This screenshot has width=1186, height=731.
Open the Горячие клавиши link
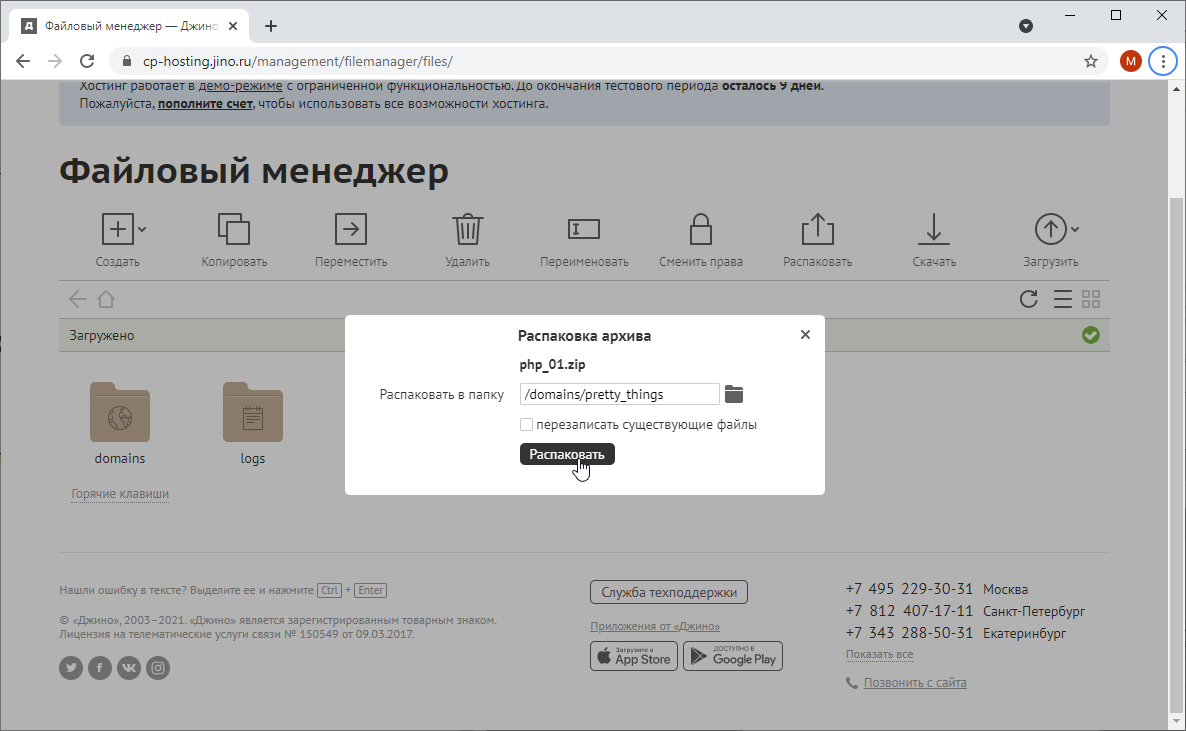(x=120, y=494)
